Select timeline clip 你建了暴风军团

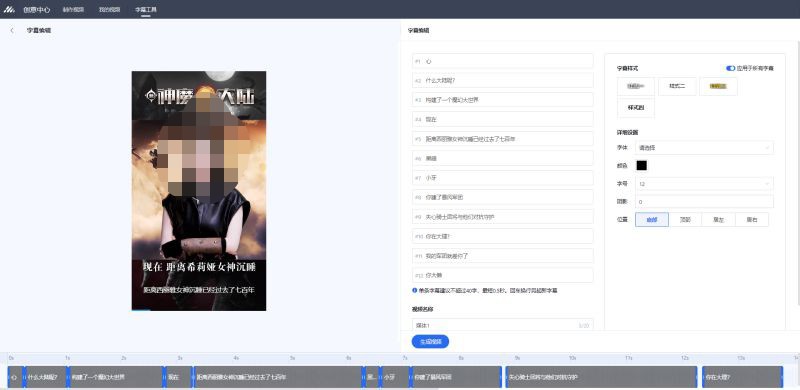tap(456, 377)
